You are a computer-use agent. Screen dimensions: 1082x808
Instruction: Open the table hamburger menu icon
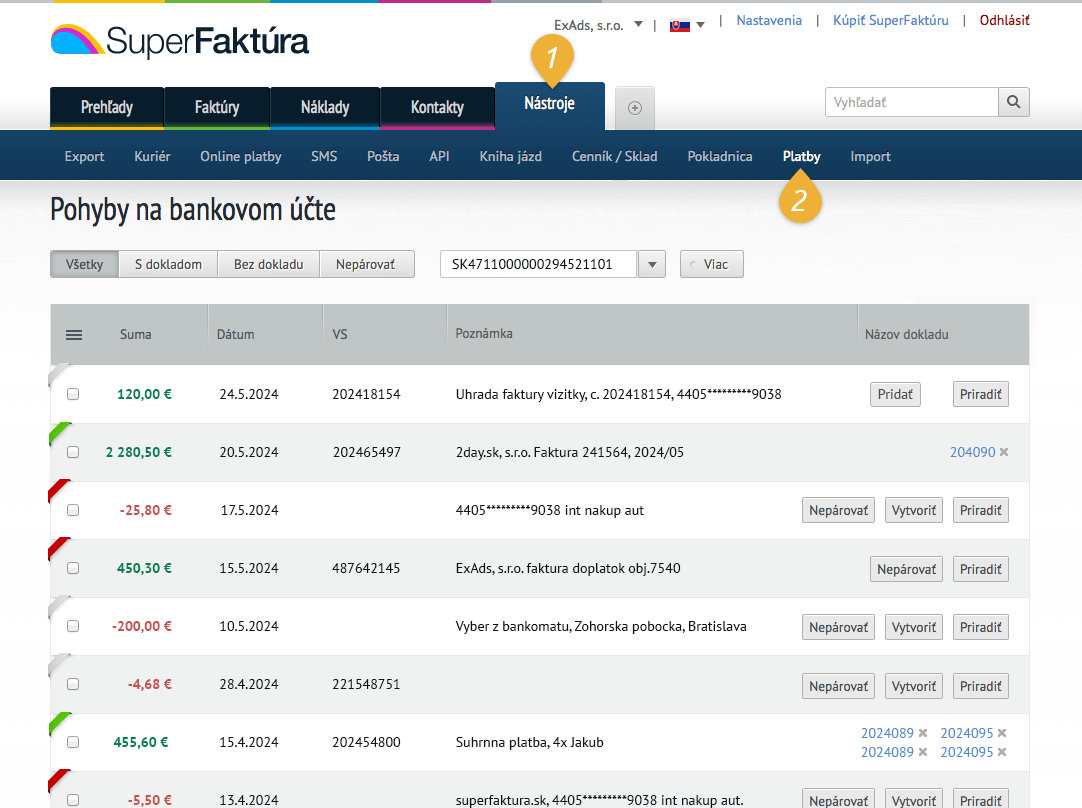click(x=74, y=335)
